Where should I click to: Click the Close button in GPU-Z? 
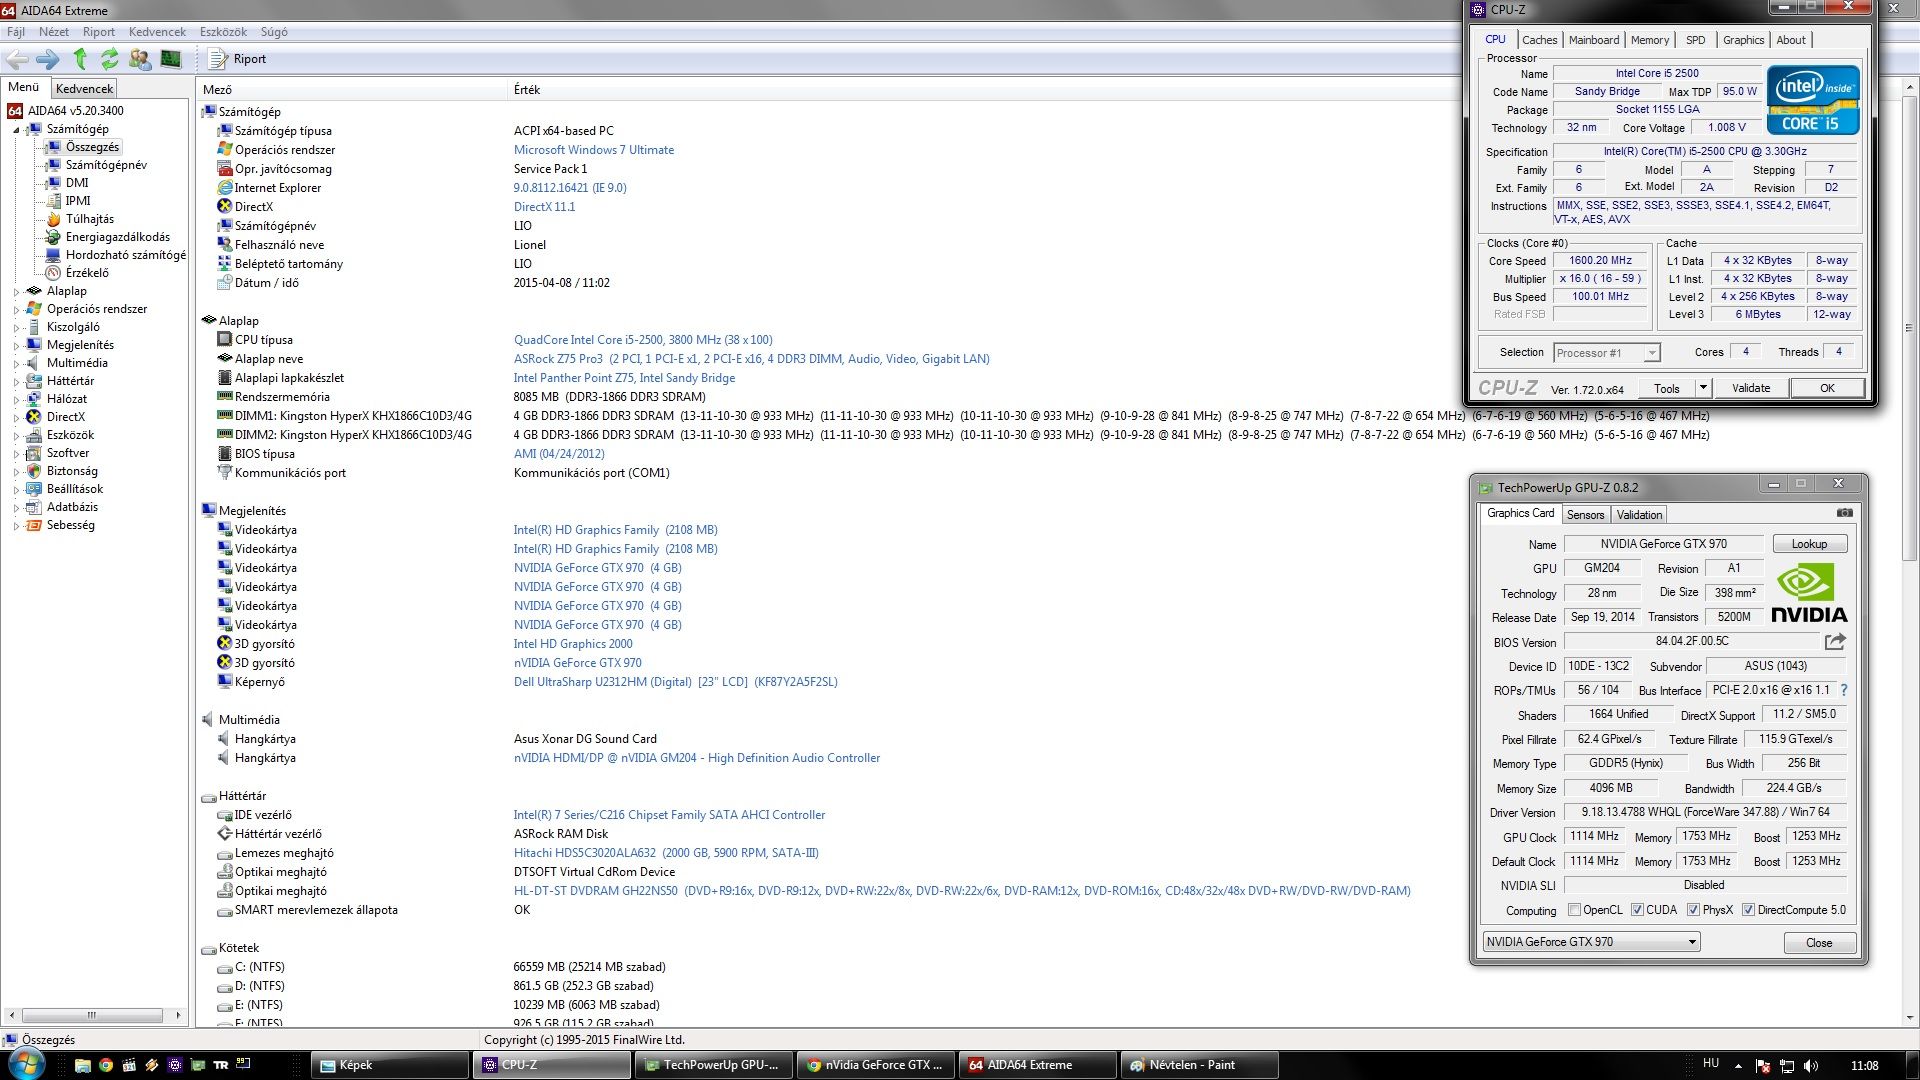coord(1819,943)
